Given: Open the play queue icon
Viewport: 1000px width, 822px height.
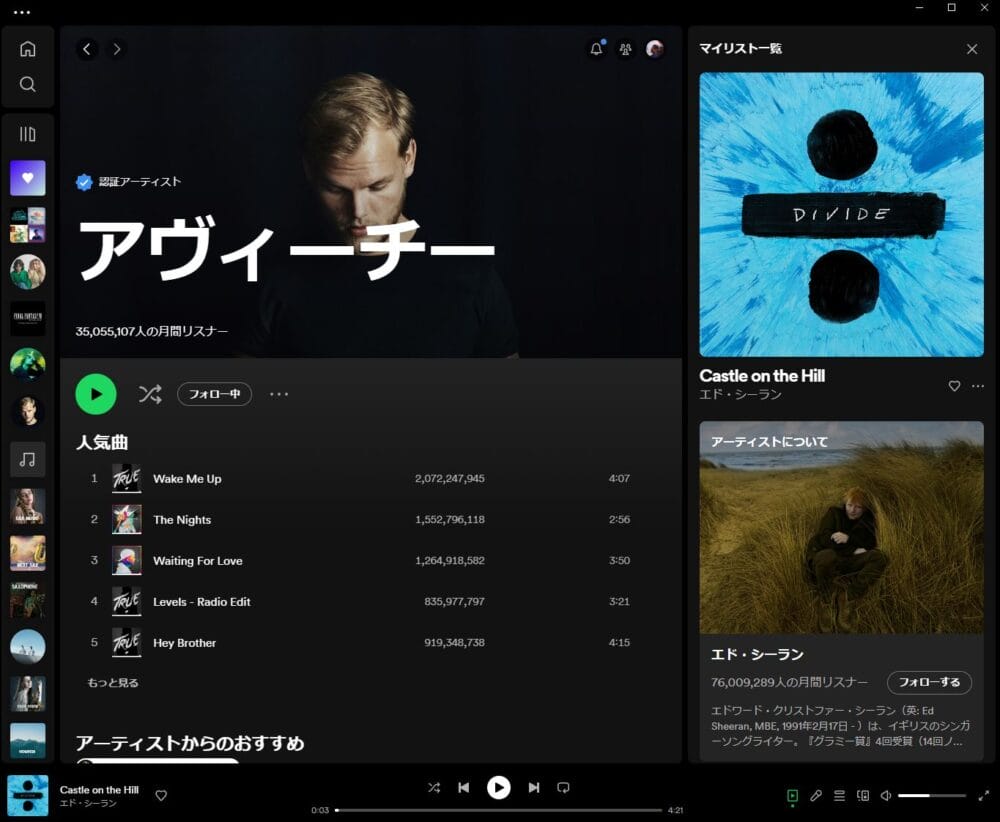Looking at the screenshot, I should click(840, 796).
